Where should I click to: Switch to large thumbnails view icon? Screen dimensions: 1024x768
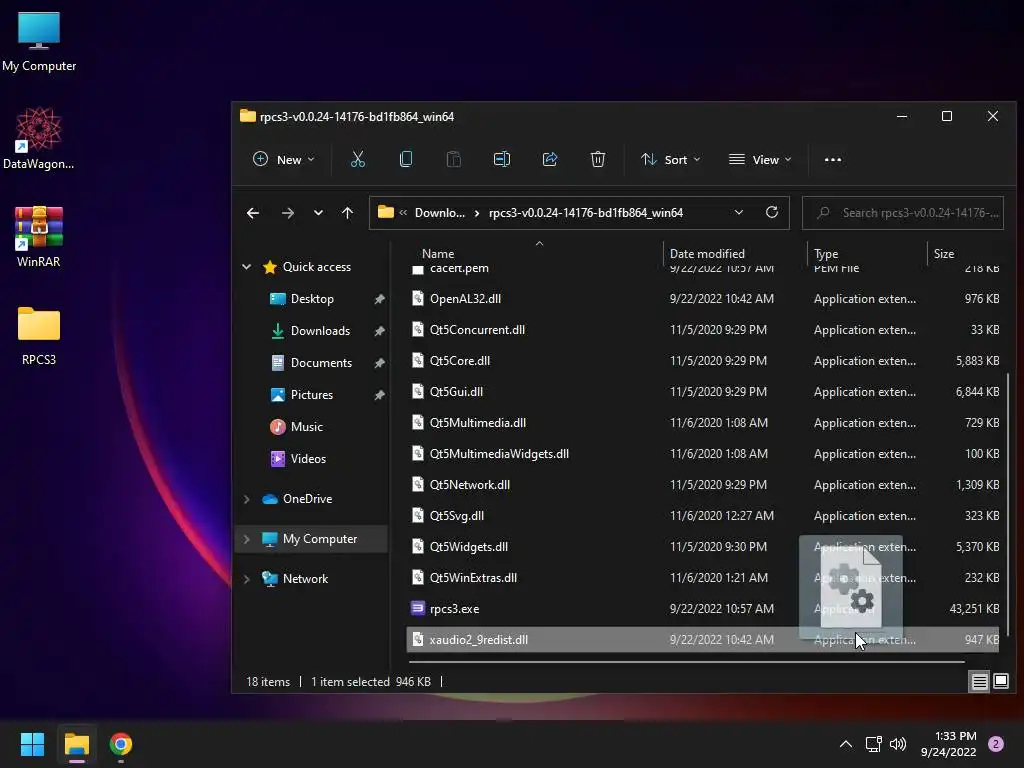pyautogui.click(x=1000, y=682)
